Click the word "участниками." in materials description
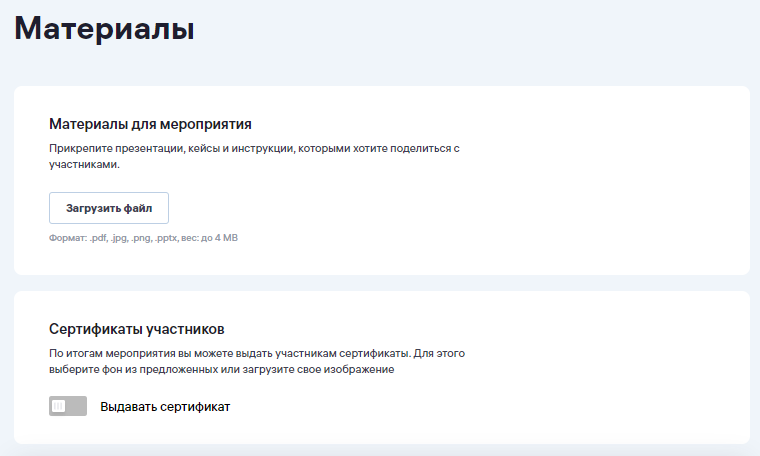 coord(84,165)
